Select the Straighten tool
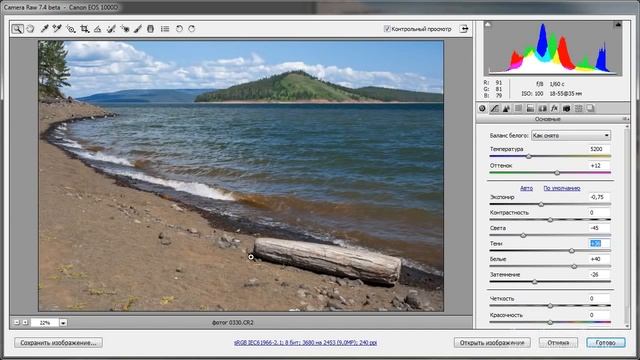 [x=97, y=29]
